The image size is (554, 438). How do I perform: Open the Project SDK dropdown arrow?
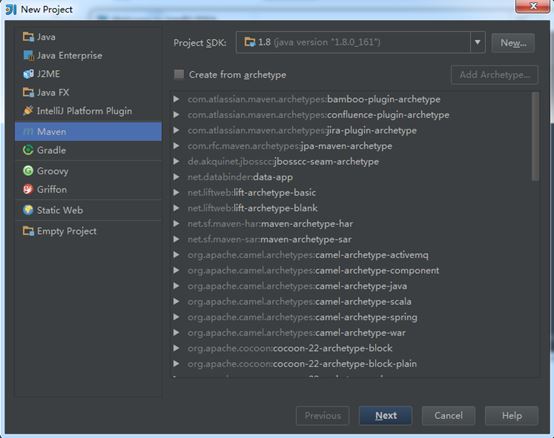pos(477,42)
